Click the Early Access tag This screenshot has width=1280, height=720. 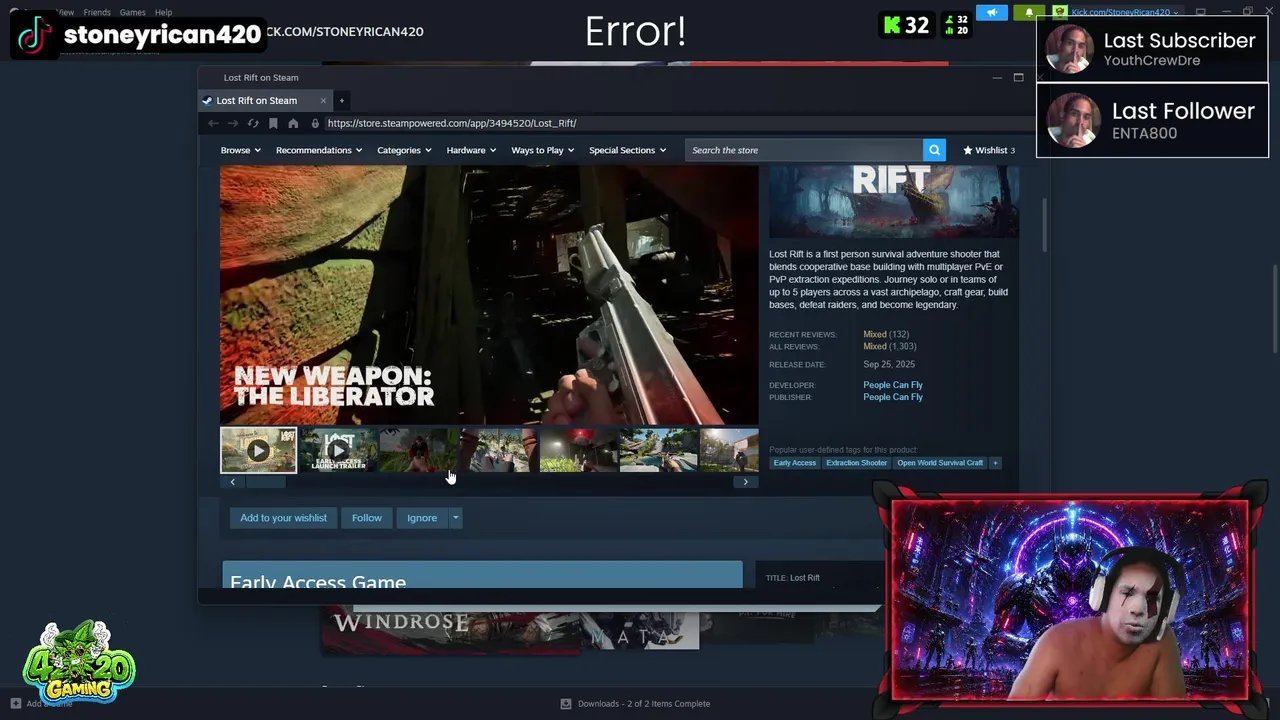[x=795, y=463]
